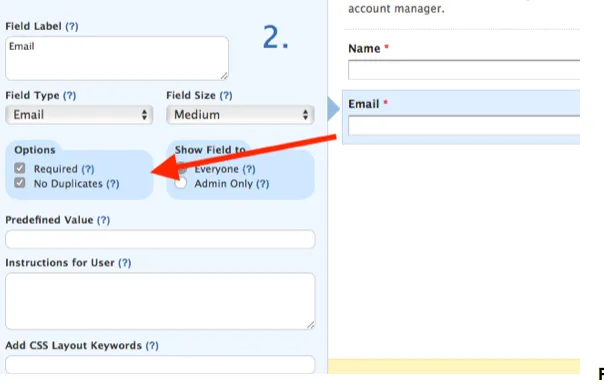
Task: Select the Name field in form preview
Action: pos(464,70)
